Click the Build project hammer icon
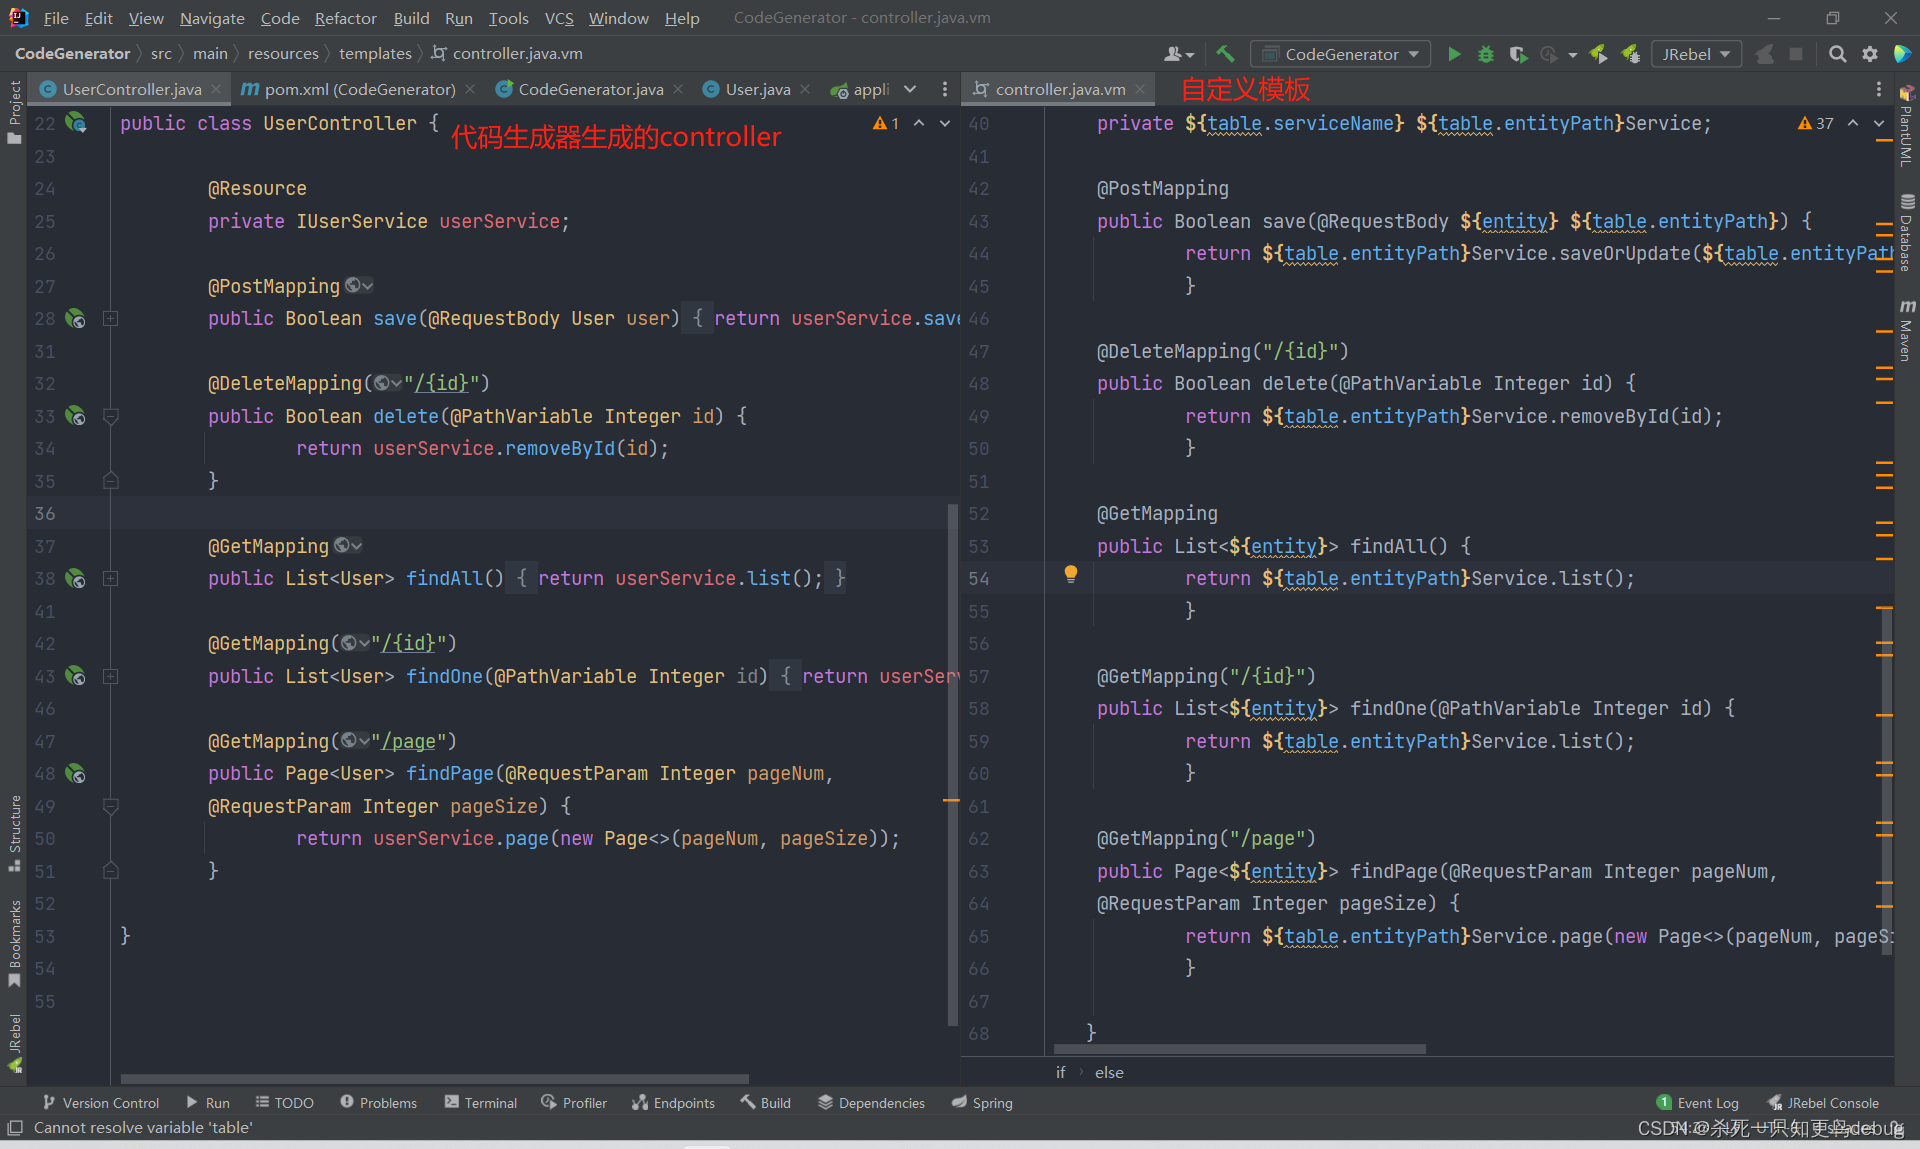This screenshot has width=1920, height=1149. click(1225, 54)
